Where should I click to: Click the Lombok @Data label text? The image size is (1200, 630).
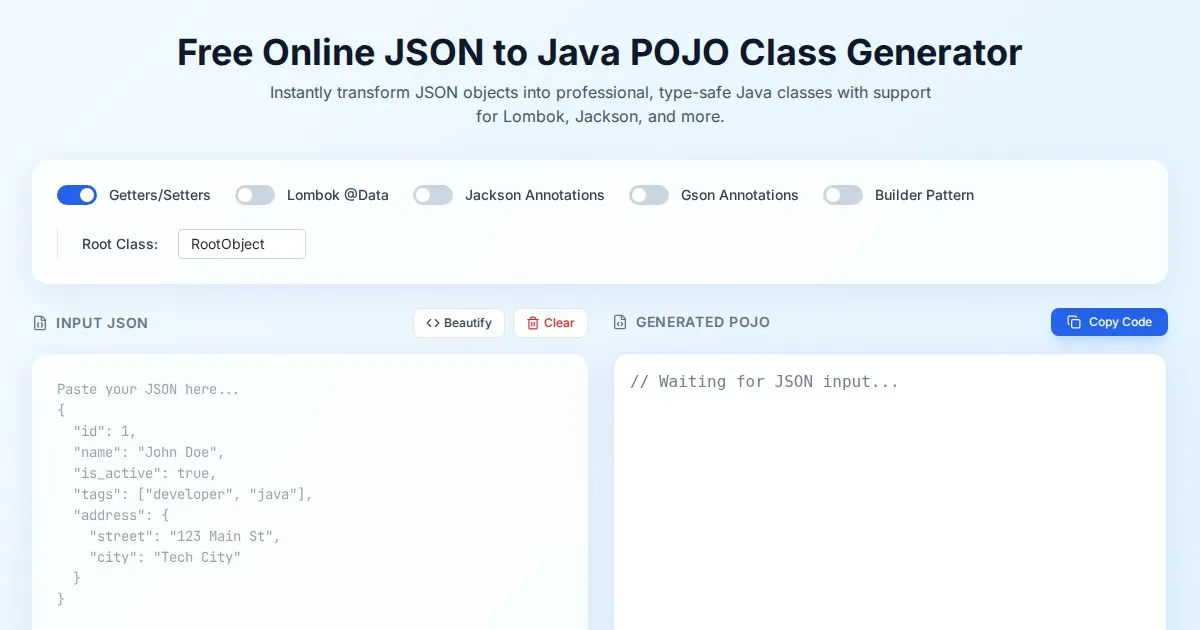coord(338,195)
